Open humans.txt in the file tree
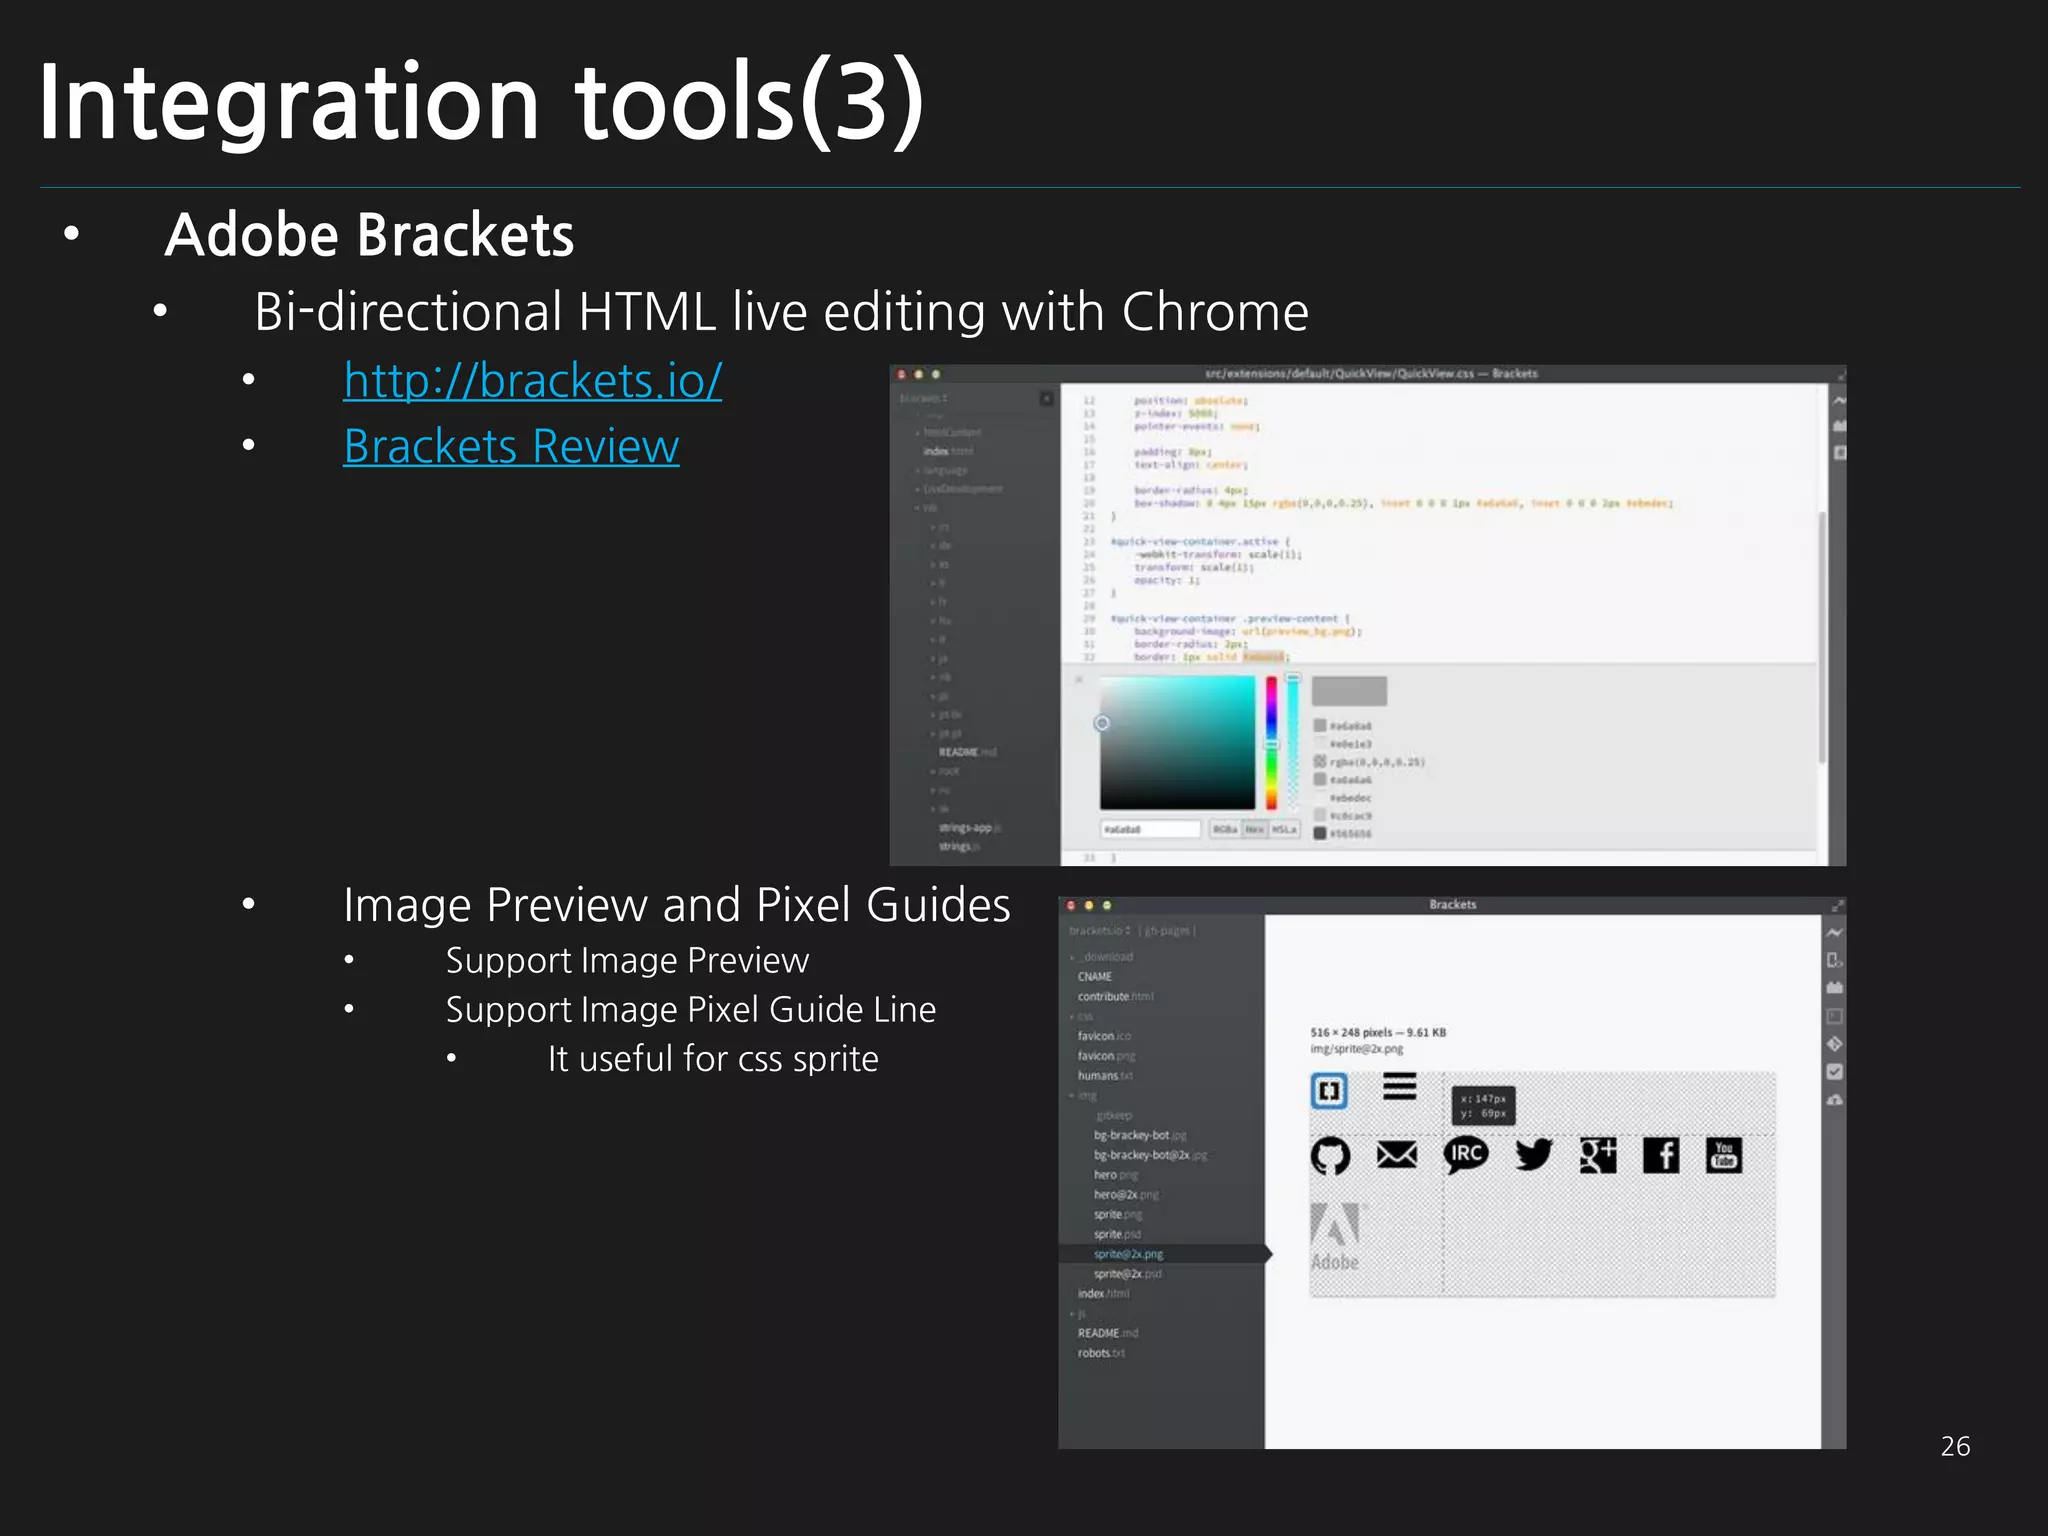The width and height of the screenshot is (2048, 1536). (1105, 1076)
